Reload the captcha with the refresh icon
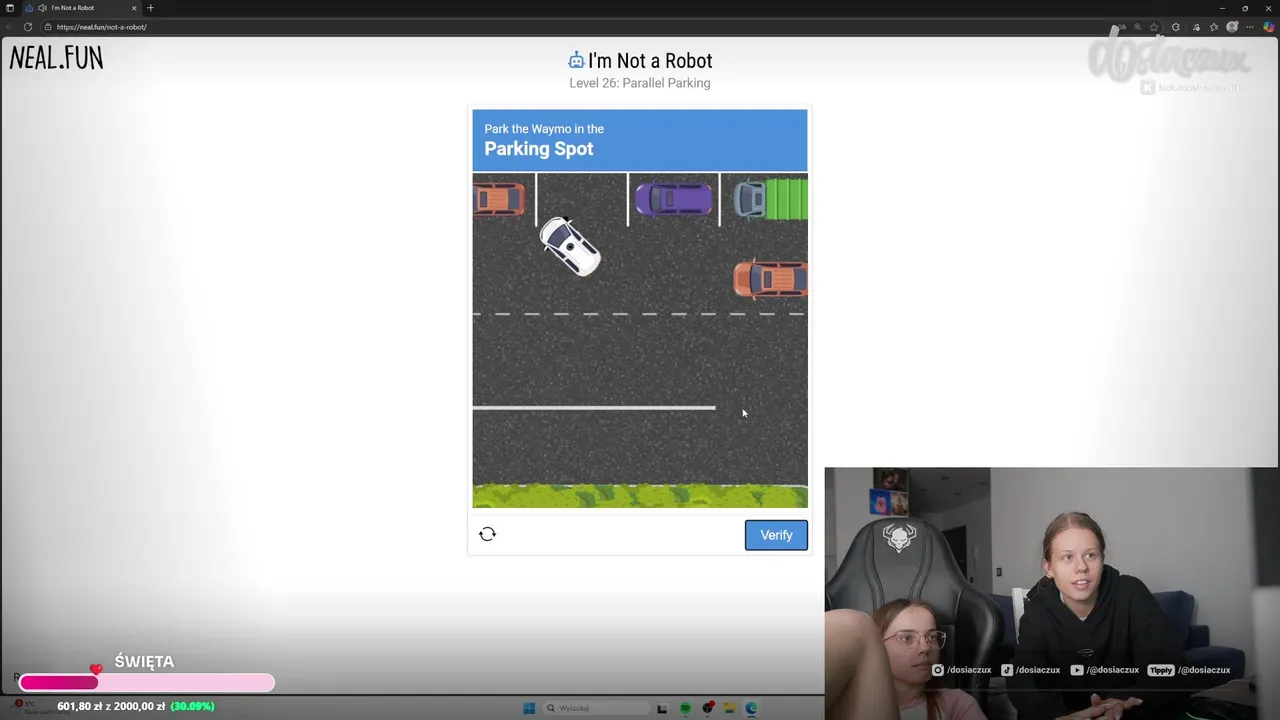Image resolution: width=1280 pixels, height=720 pixels. (487, 534)
